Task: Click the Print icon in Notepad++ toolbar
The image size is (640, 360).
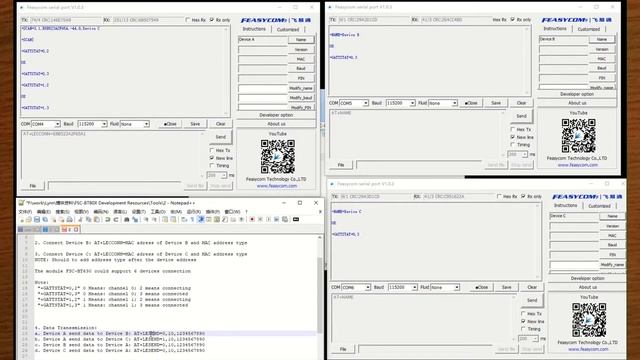Action: (x=69, y=220)
